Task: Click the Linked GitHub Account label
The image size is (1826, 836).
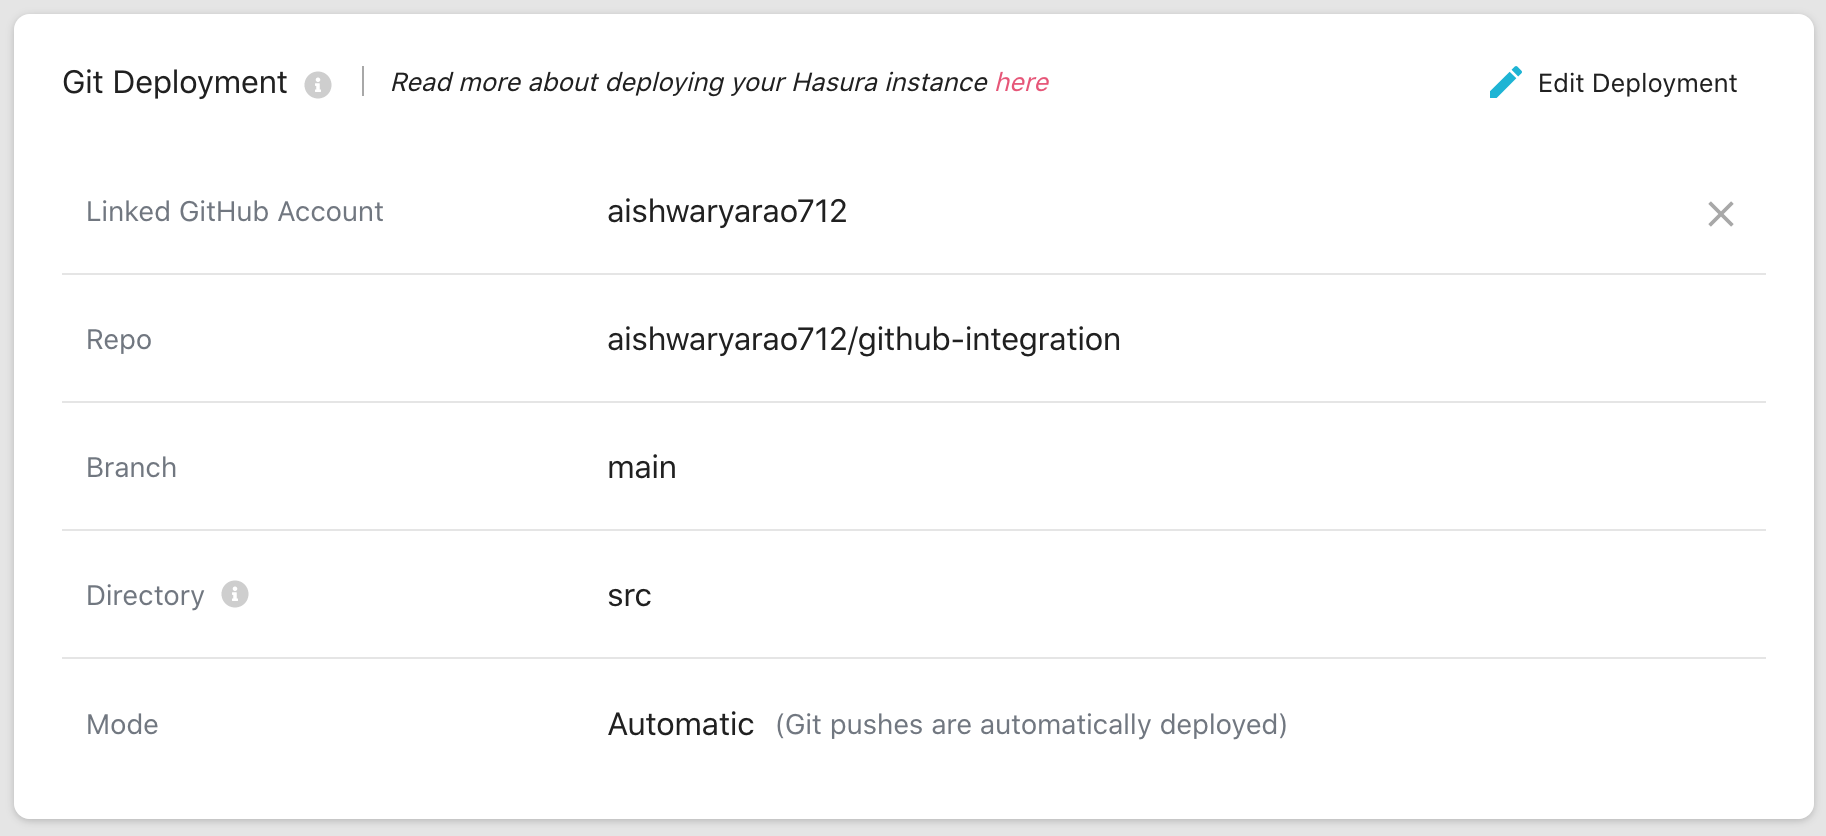Action: pos(235,212)
